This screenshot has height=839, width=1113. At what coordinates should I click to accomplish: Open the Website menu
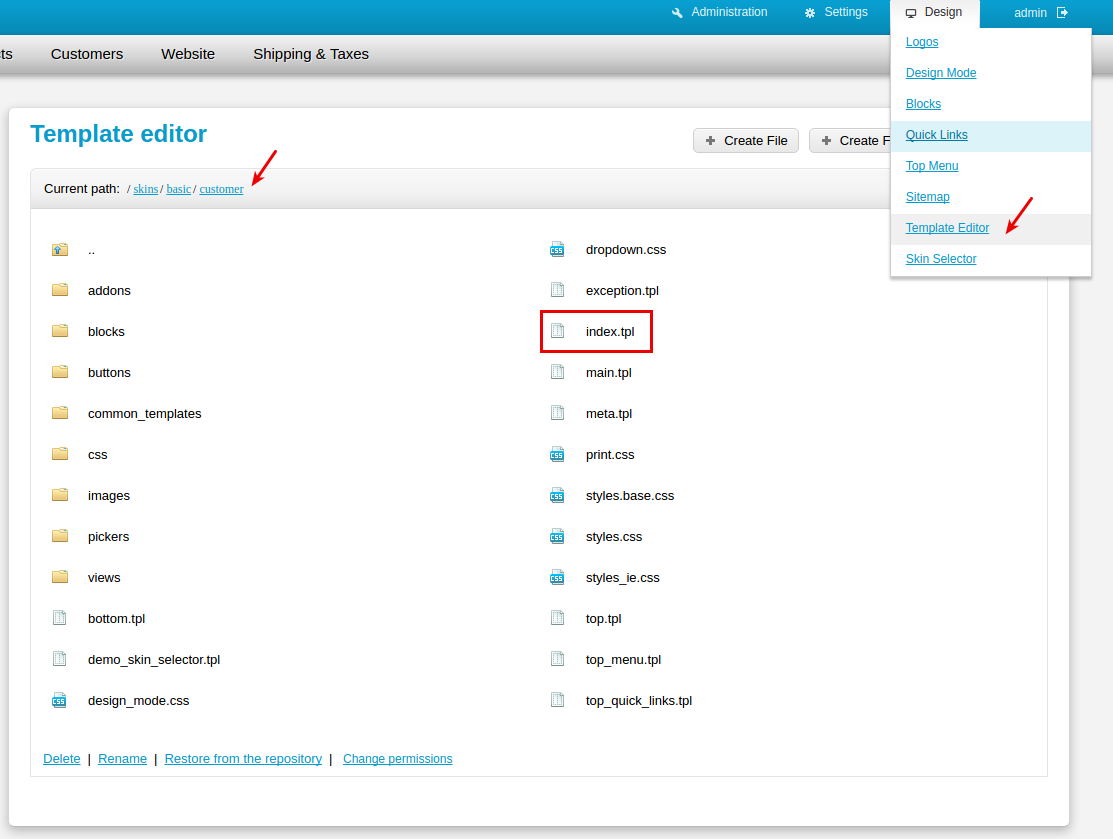[188, 54]
